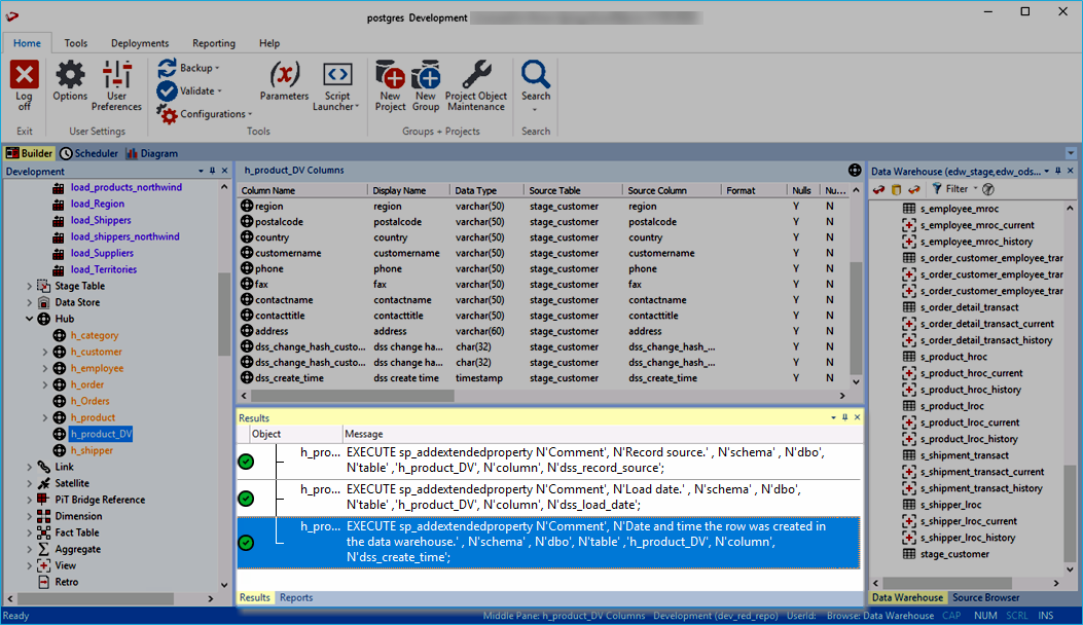Open the Parameters tool
This screenshot has height=625, width=1083.
pos(284,76)
